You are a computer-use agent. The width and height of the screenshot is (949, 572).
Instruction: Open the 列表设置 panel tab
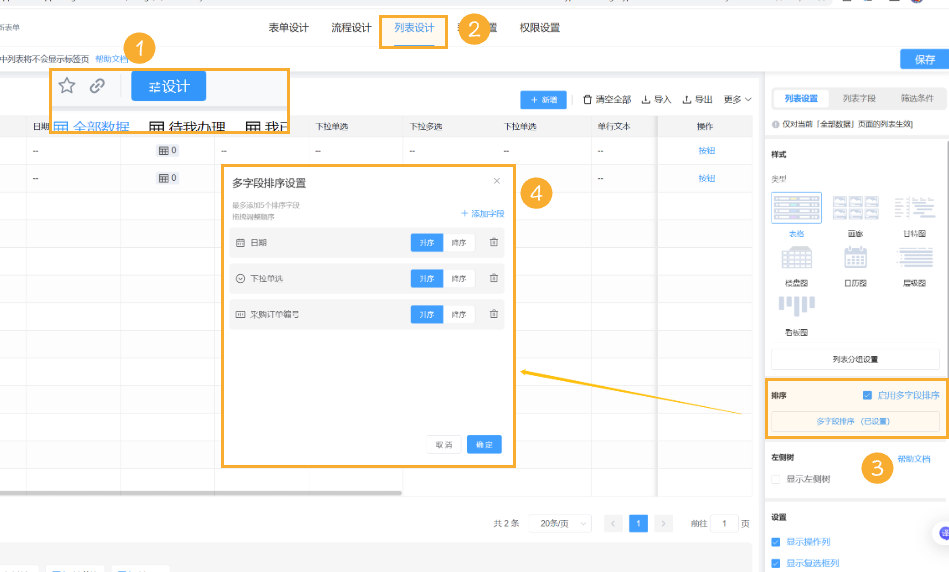(801, 98)
